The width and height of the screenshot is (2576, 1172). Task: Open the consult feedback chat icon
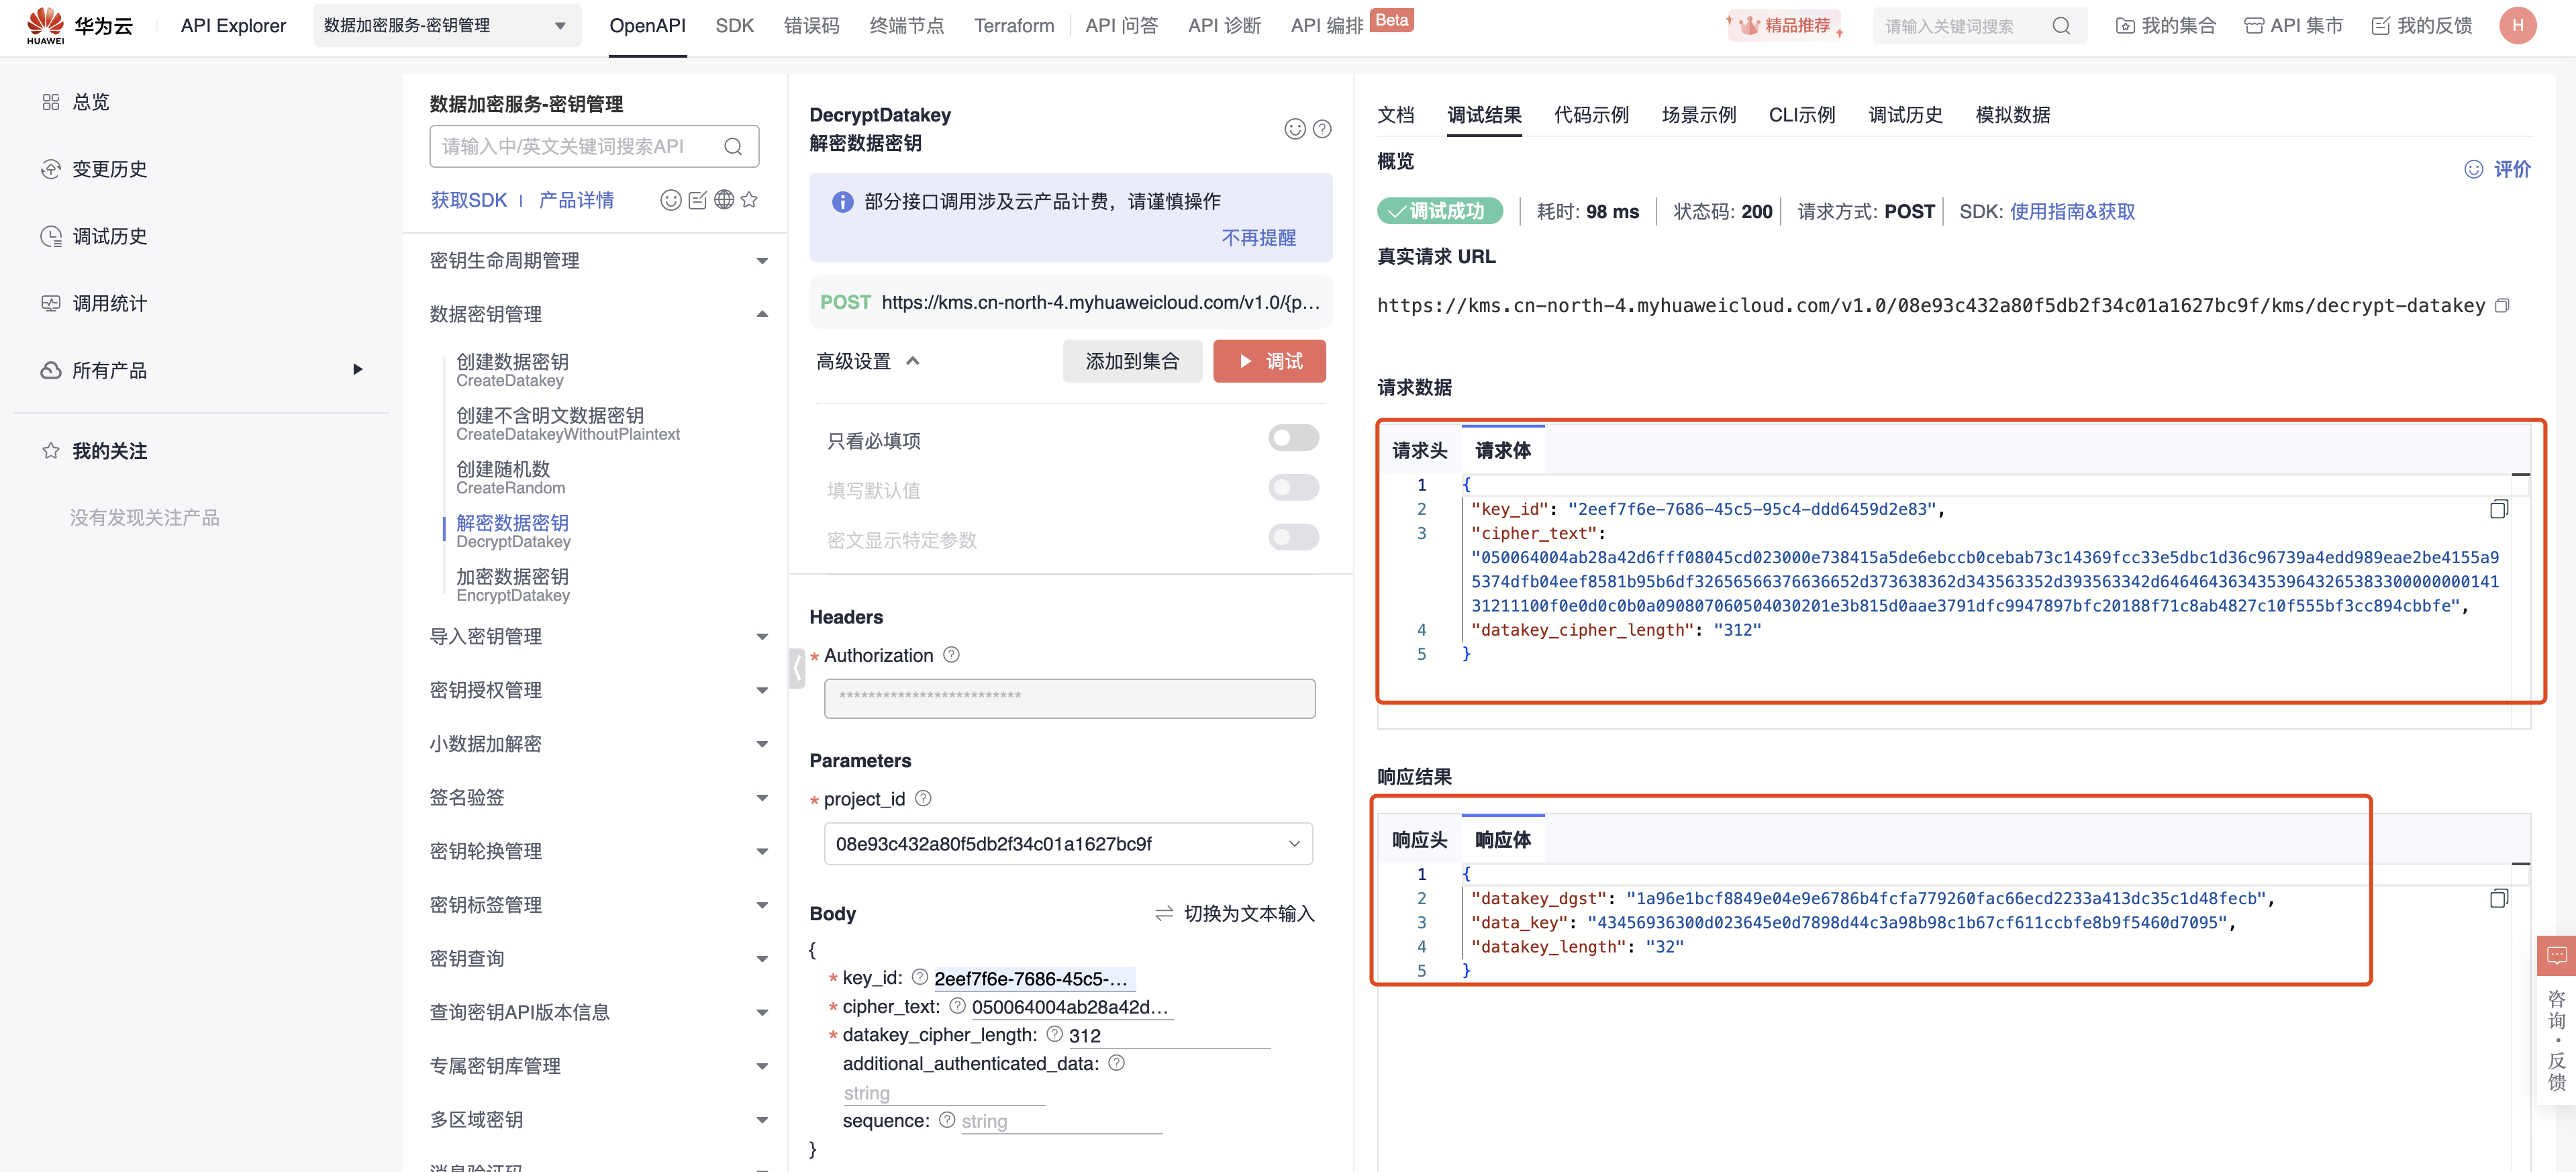2556,956
